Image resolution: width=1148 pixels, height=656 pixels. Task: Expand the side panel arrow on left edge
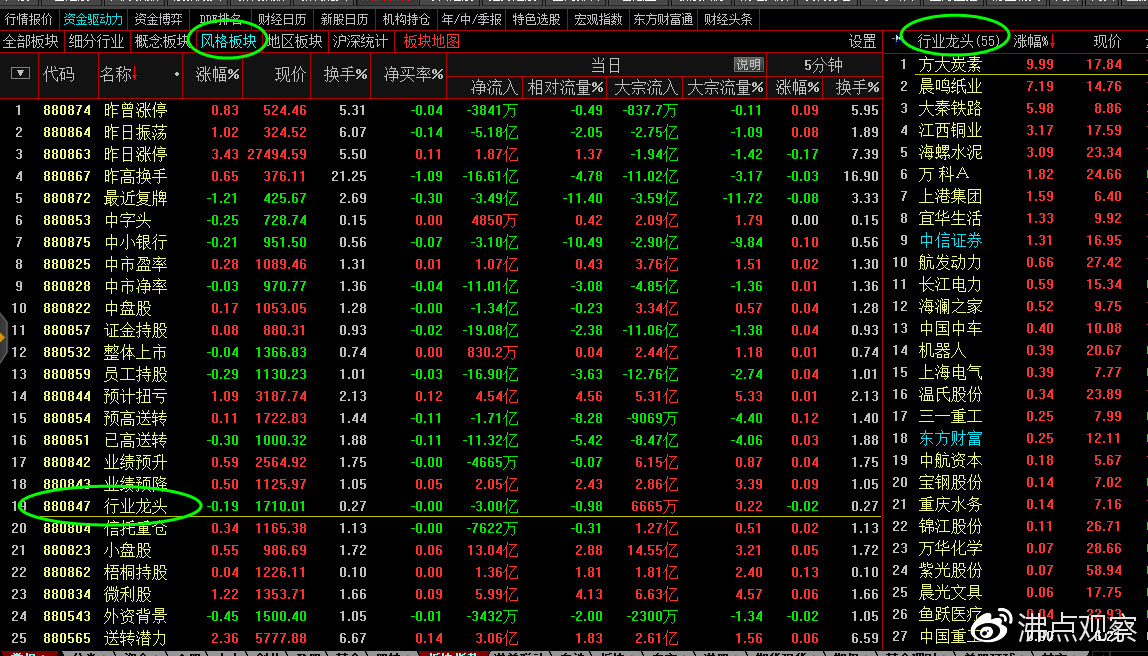[3, 338]
